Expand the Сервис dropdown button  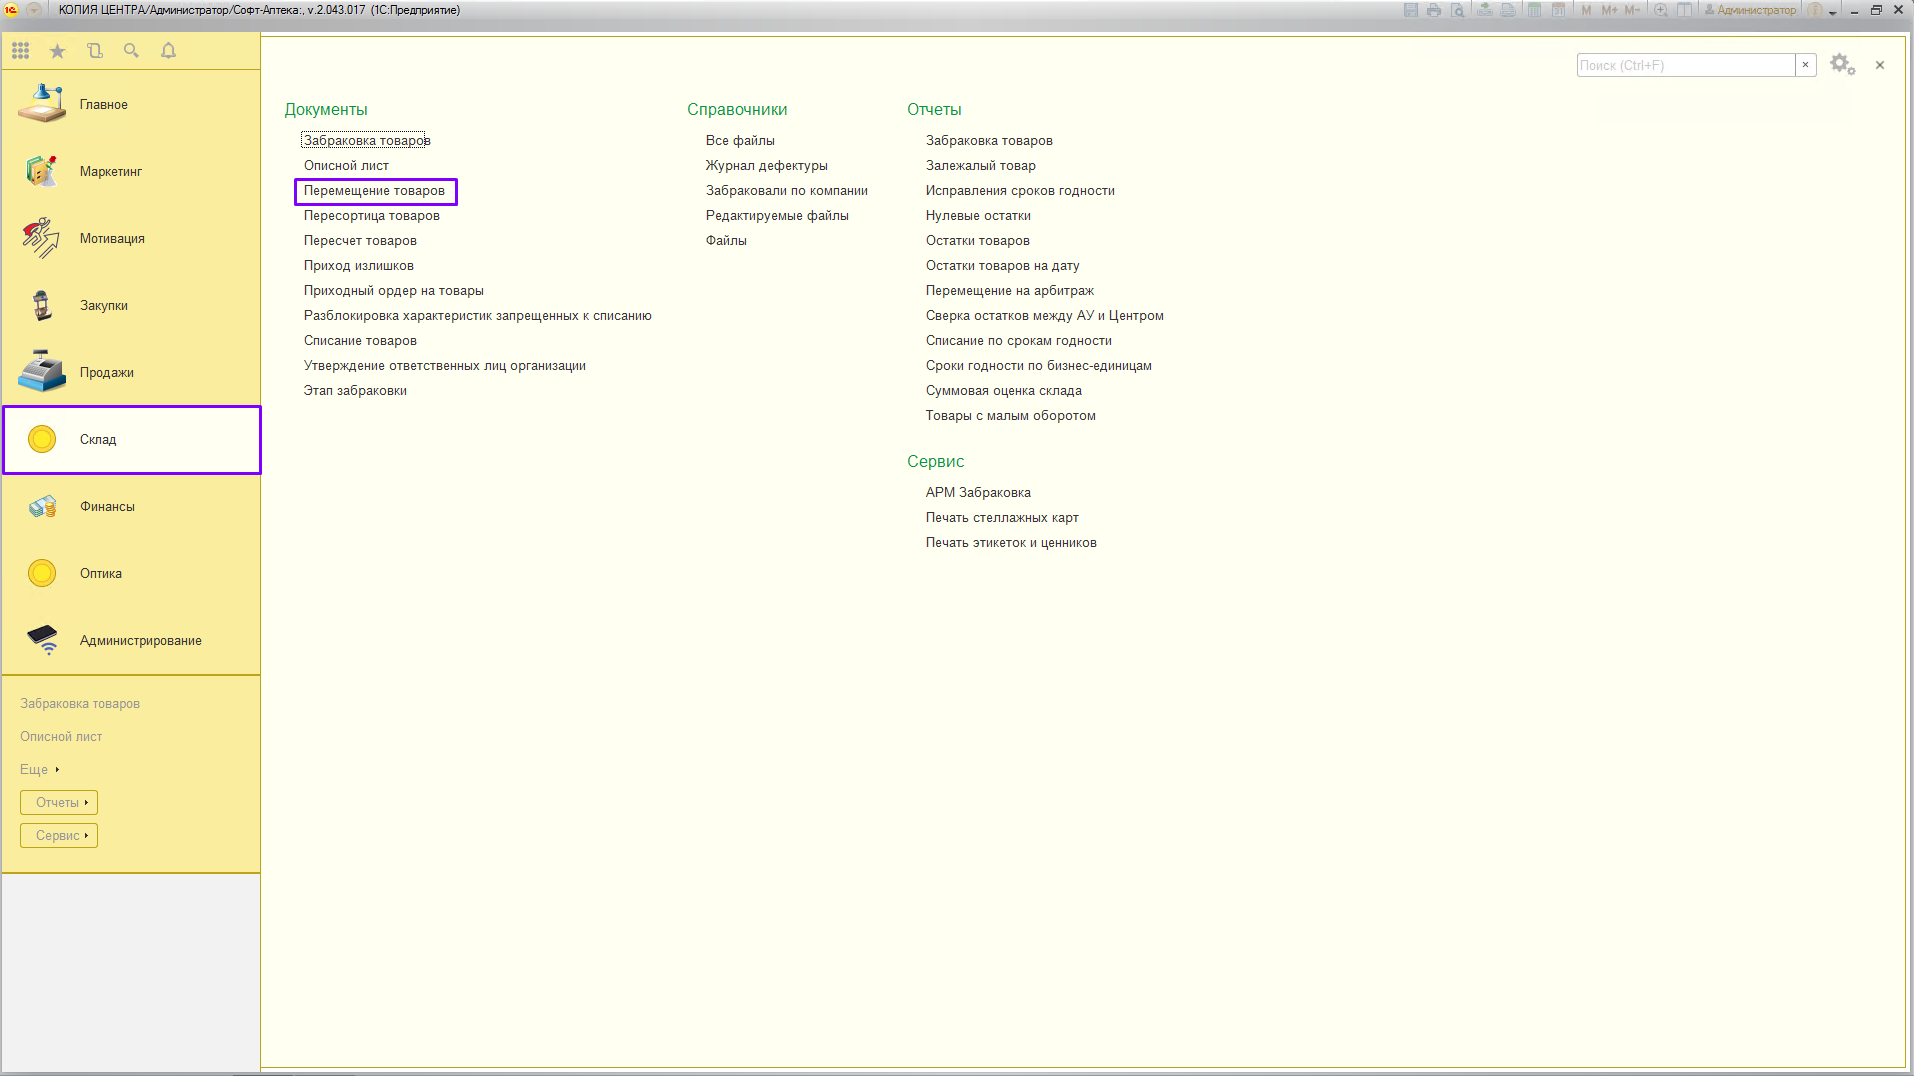59,835
